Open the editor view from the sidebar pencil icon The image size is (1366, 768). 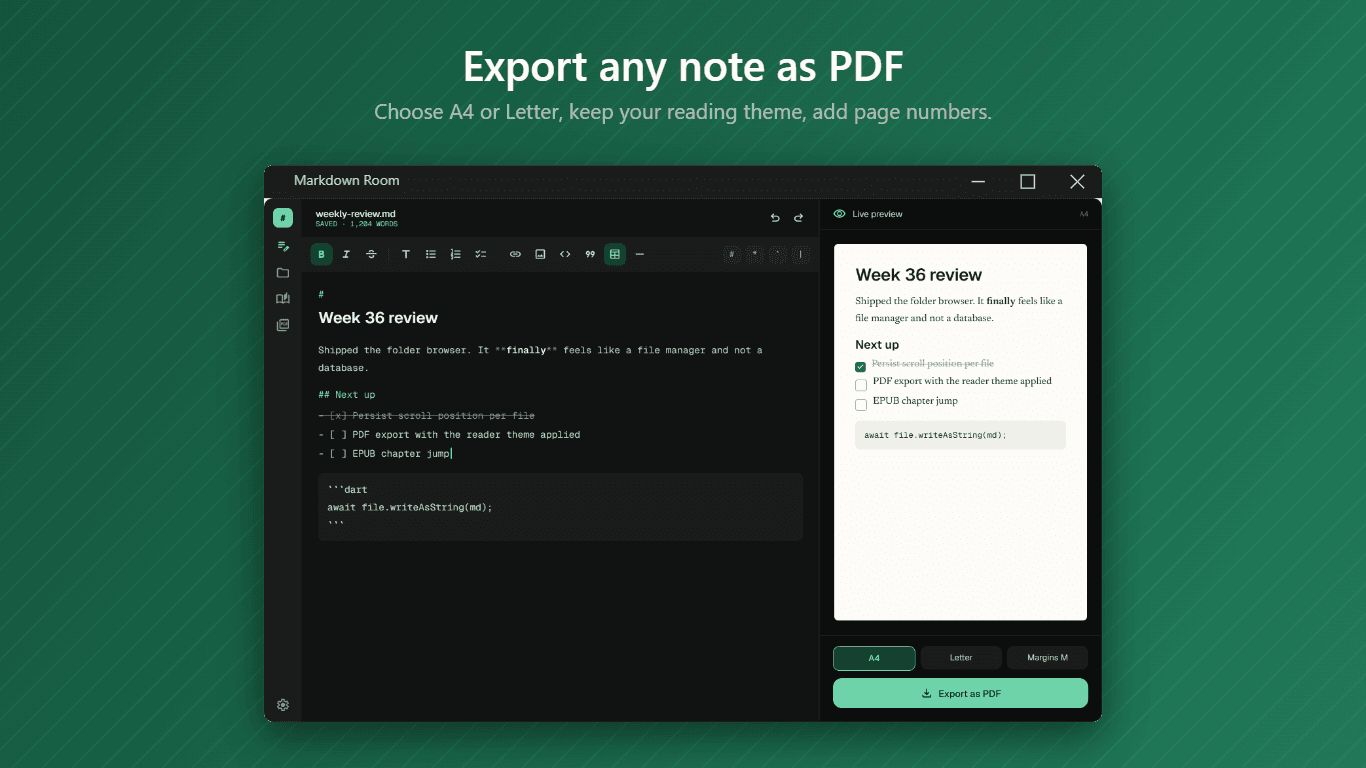coord(283,246)
